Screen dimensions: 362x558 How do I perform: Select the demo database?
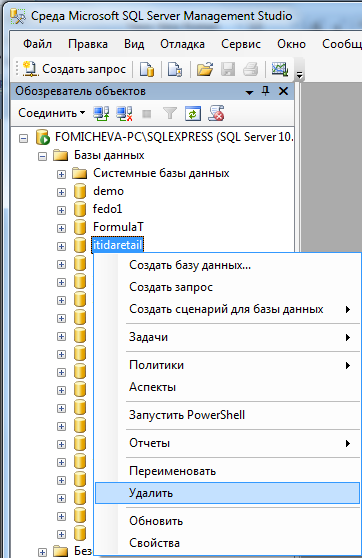(108, 191)
